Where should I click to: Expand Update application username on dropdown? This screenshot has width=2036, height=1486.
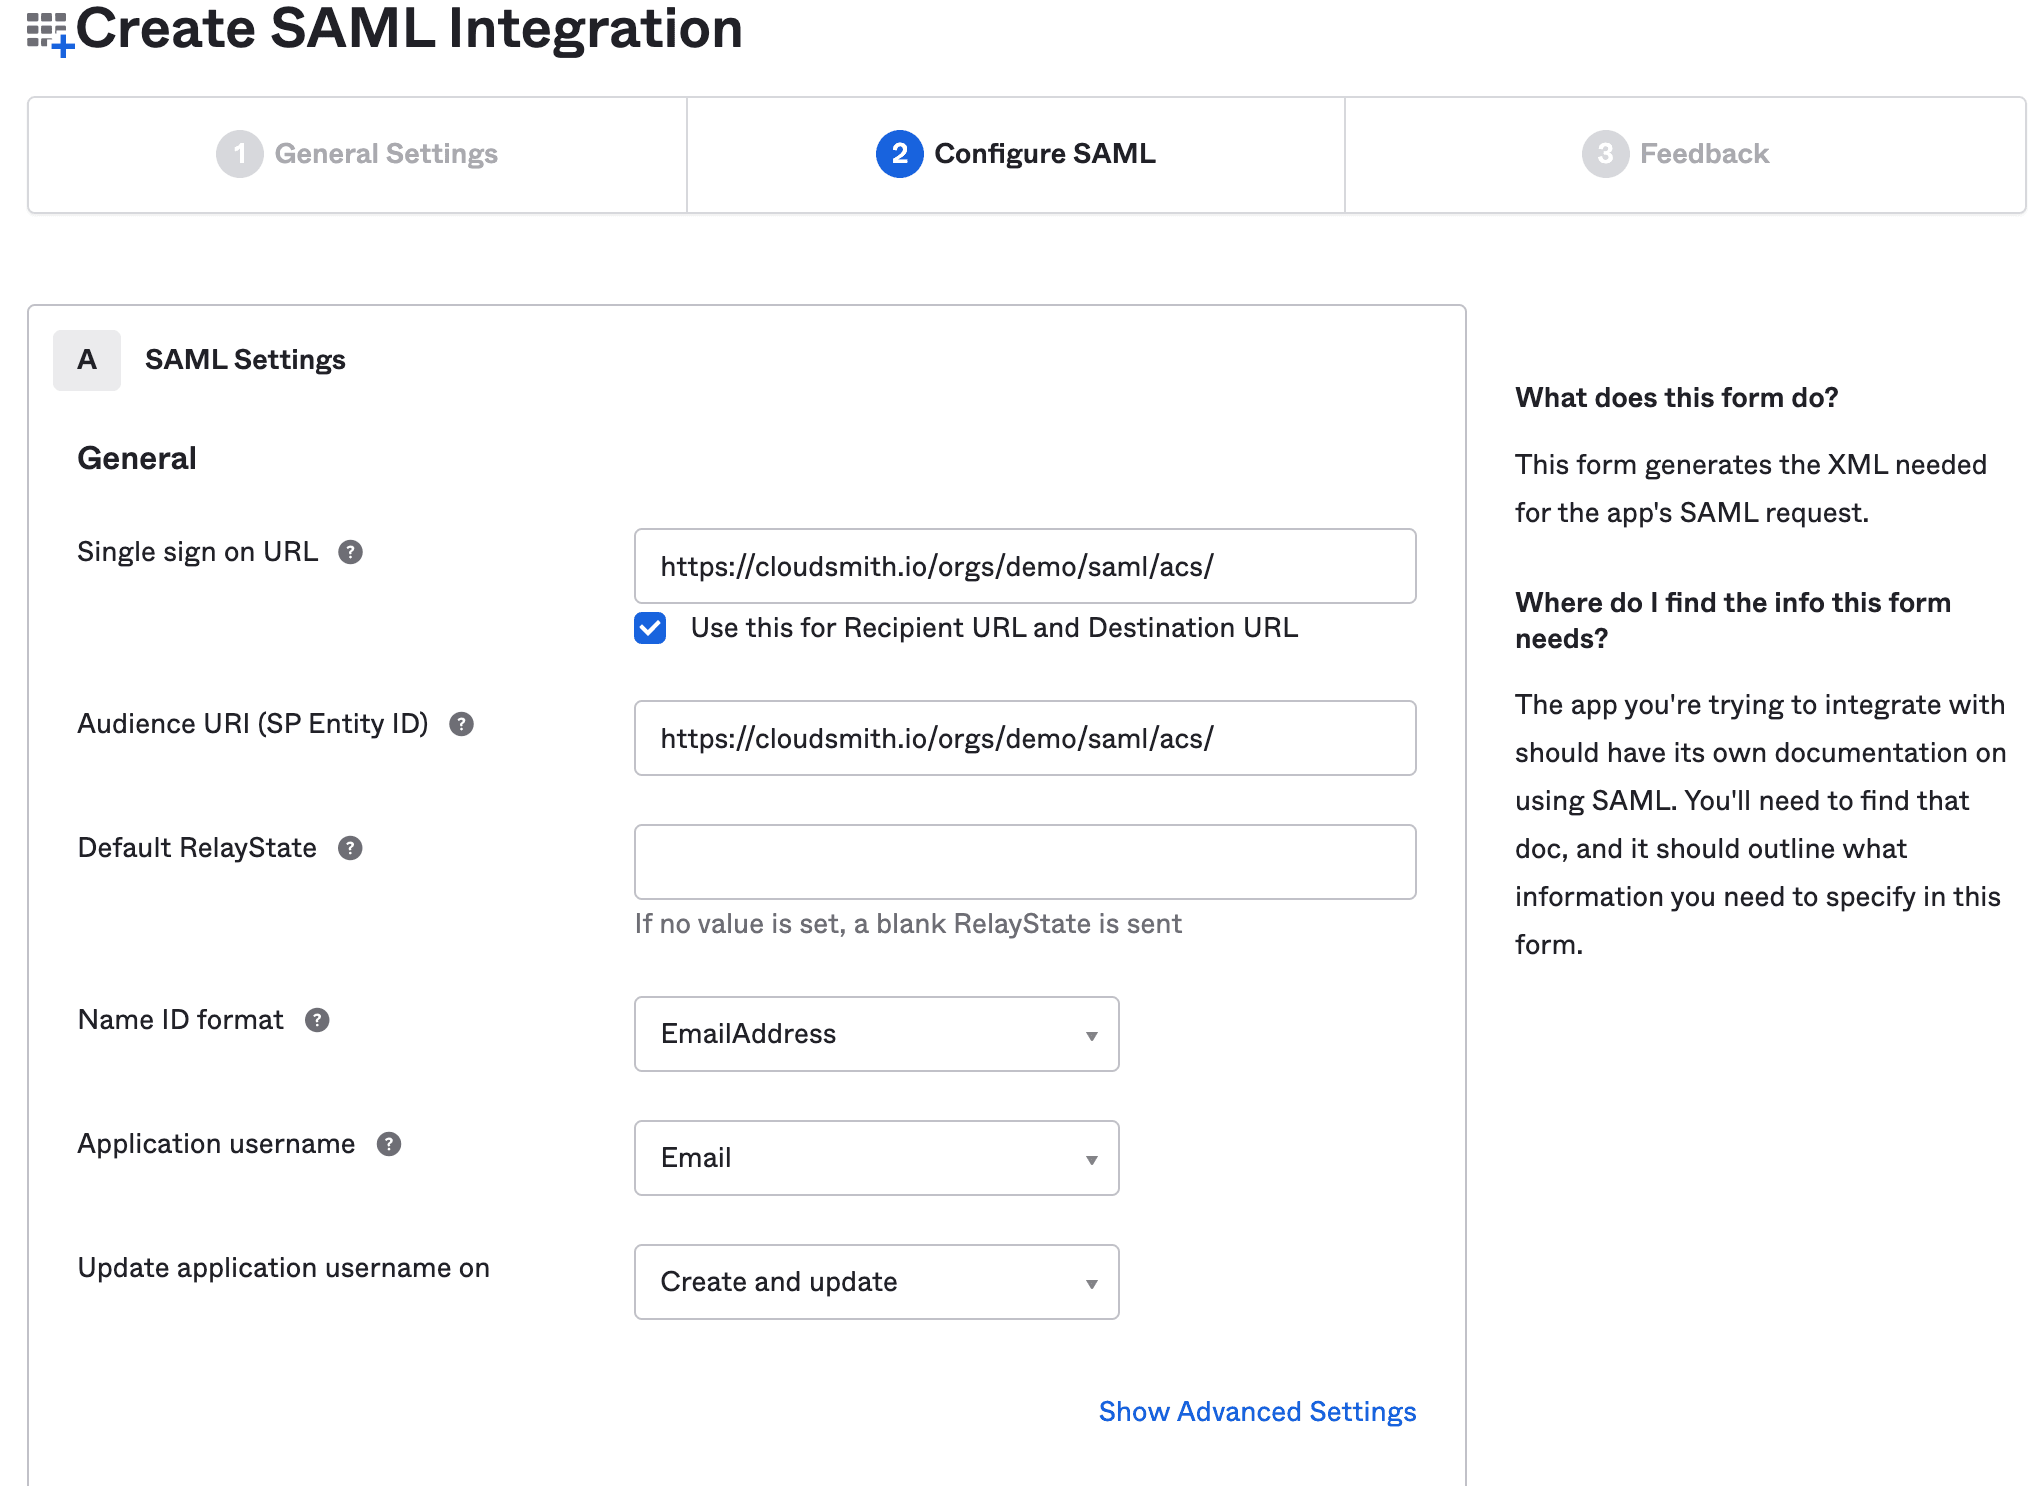pyautogui.click(x=876, y=1282)
